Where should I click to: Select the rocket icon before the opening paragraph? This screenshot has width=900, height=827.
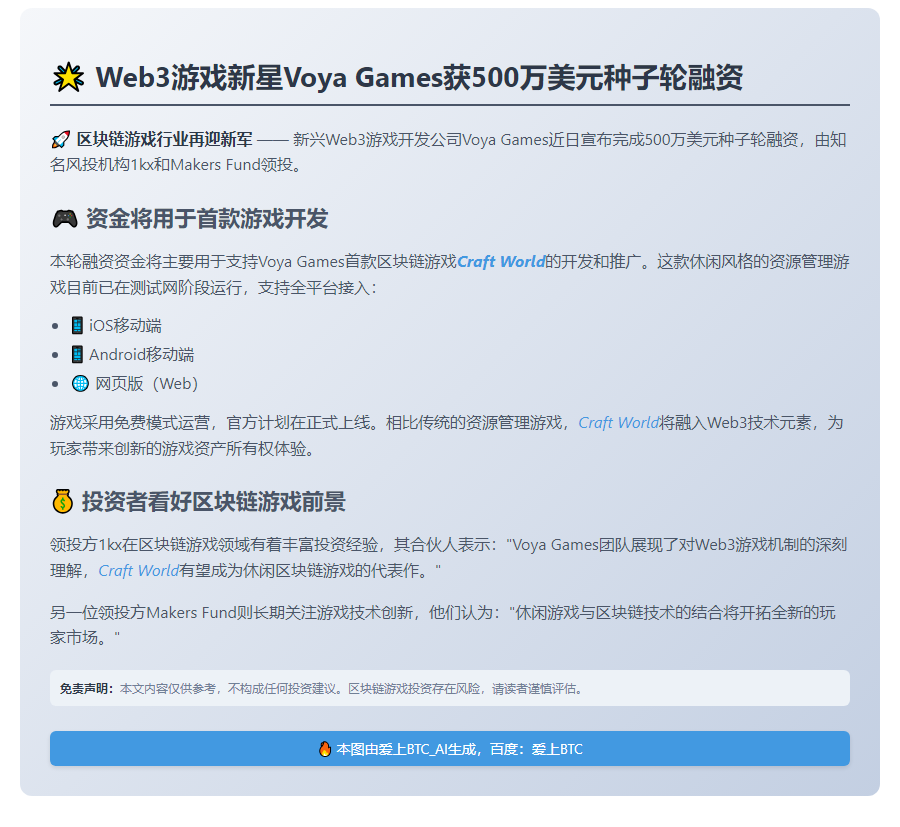[x=62, y=140]
